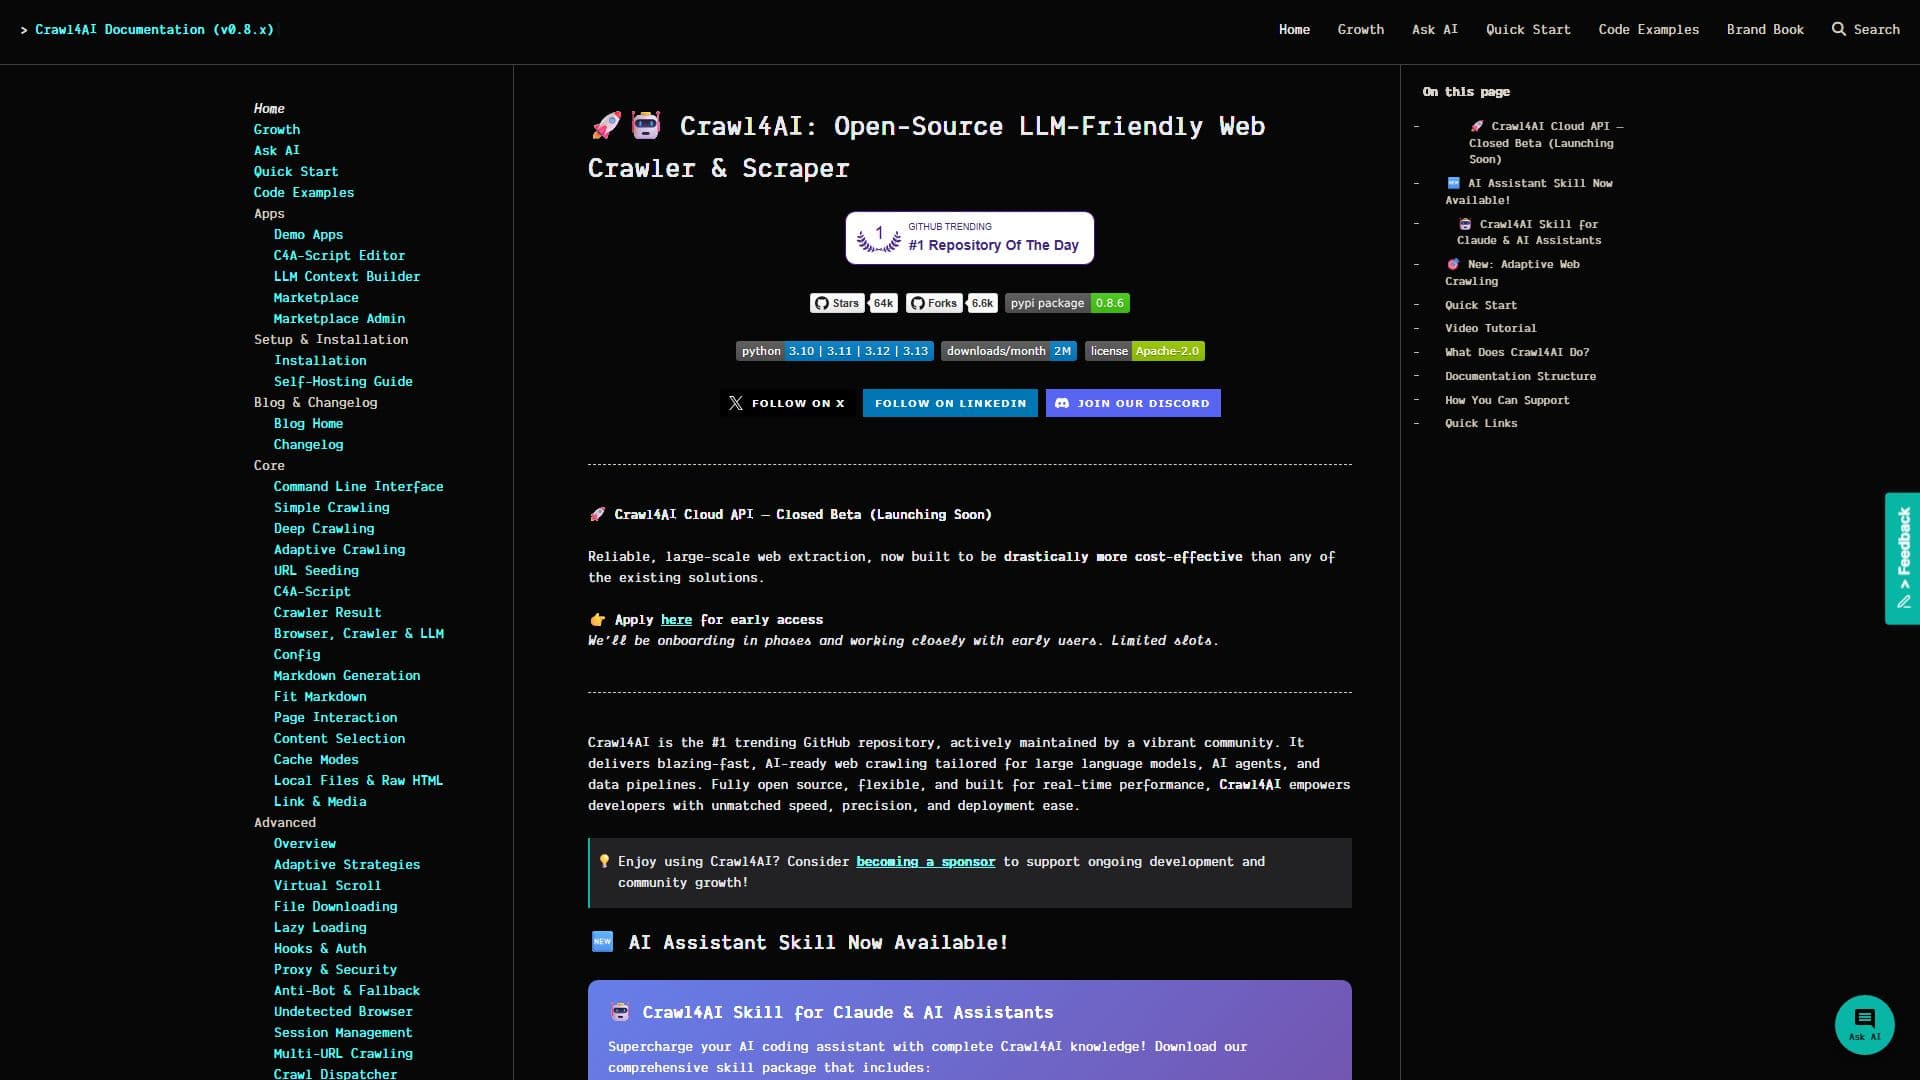Viewport: 1920px width, 1080px height.
Task: Click the downloads/month 2M badge
Action: pyautogui.click(x=1009, y=351)
